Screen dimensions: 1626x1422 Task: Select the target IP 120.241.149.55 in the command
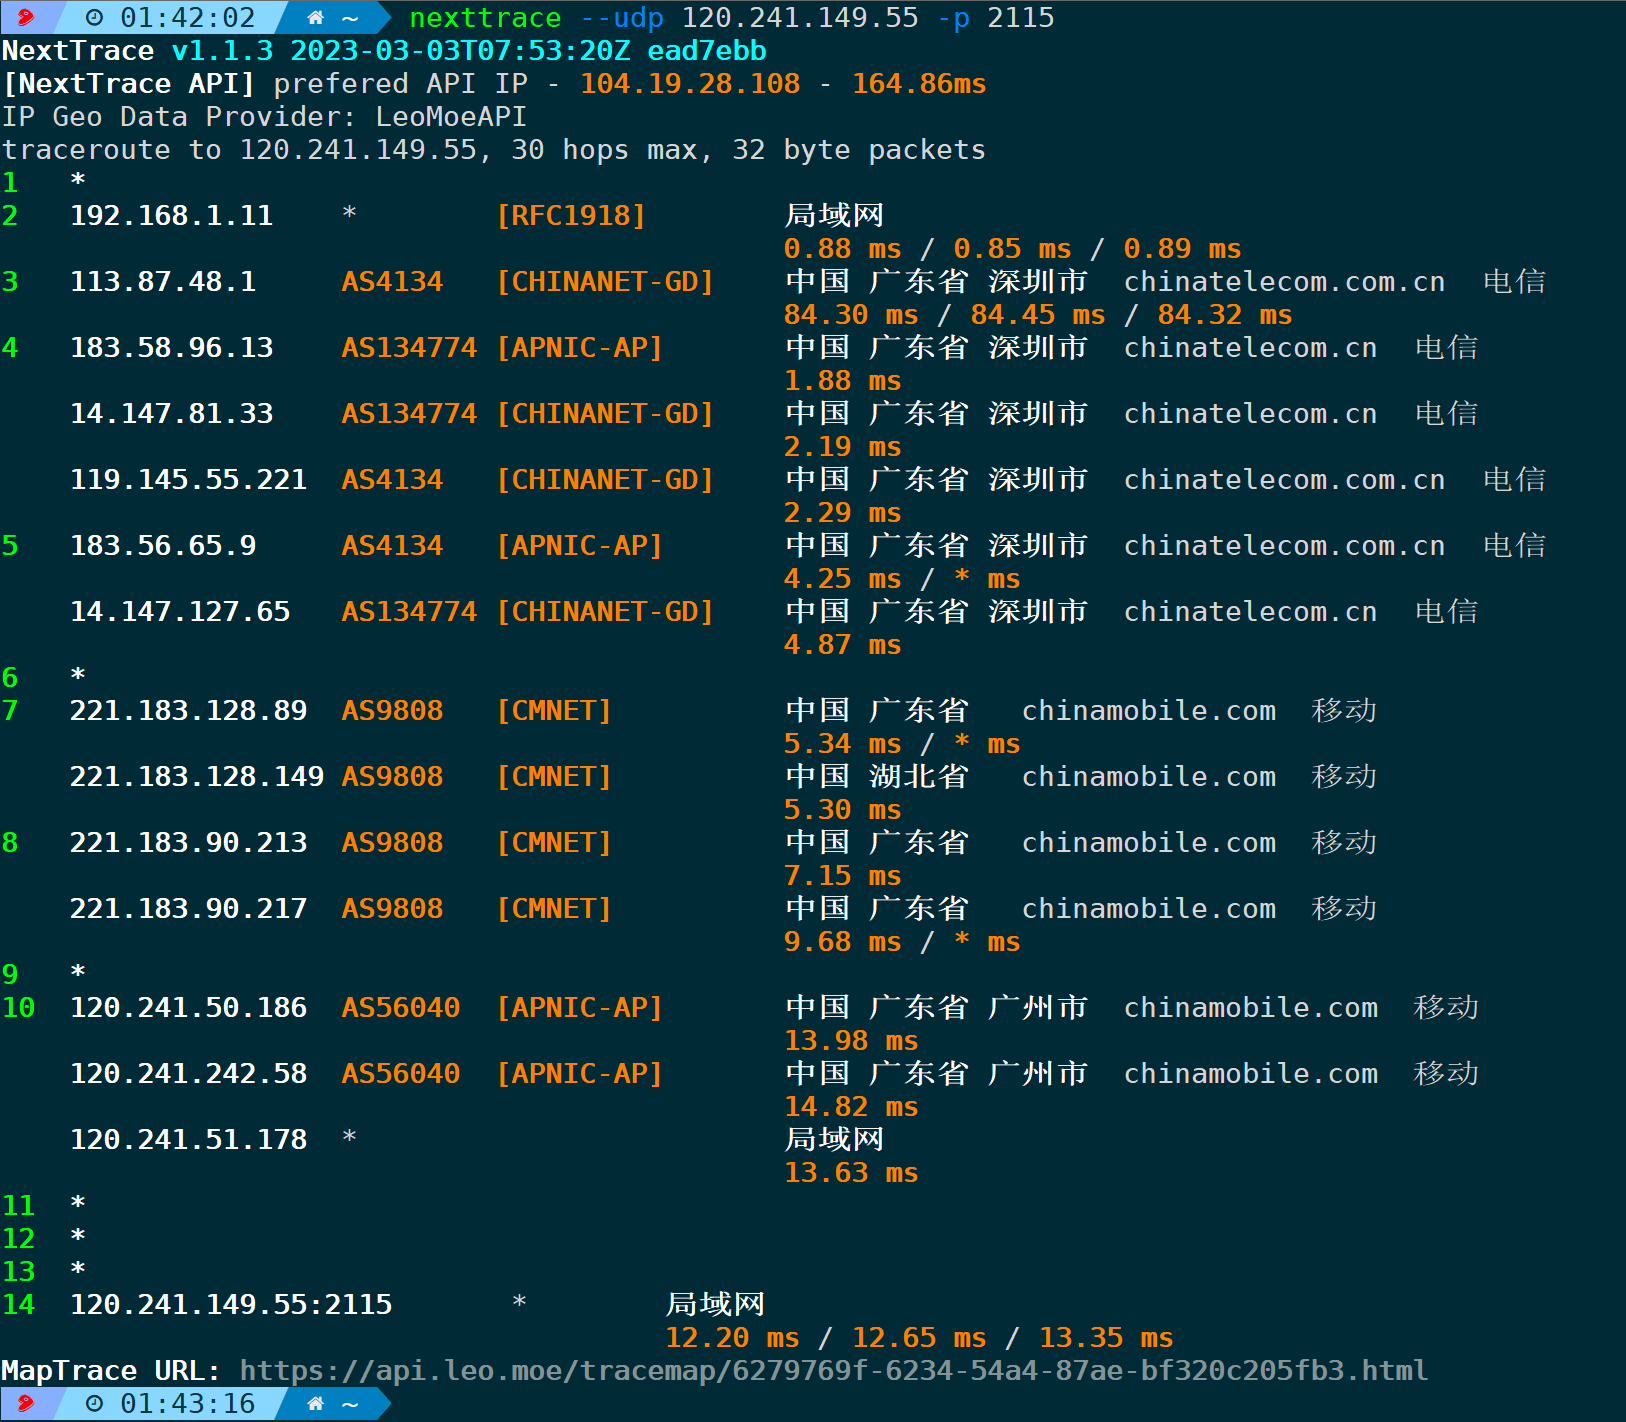[x=800, y=18]
